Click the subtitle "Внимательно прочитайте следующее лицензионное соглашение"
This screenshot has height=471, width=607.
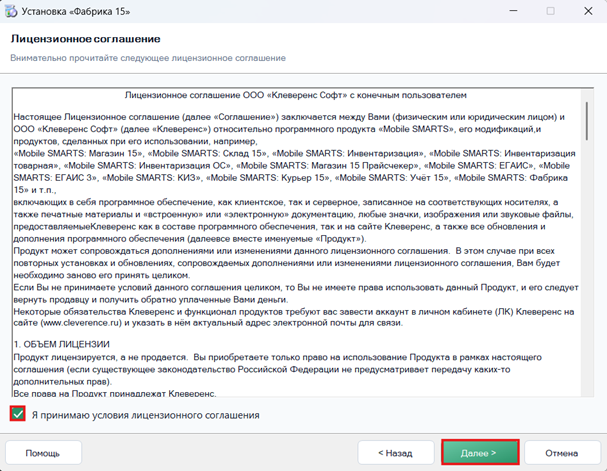point(148,58)
